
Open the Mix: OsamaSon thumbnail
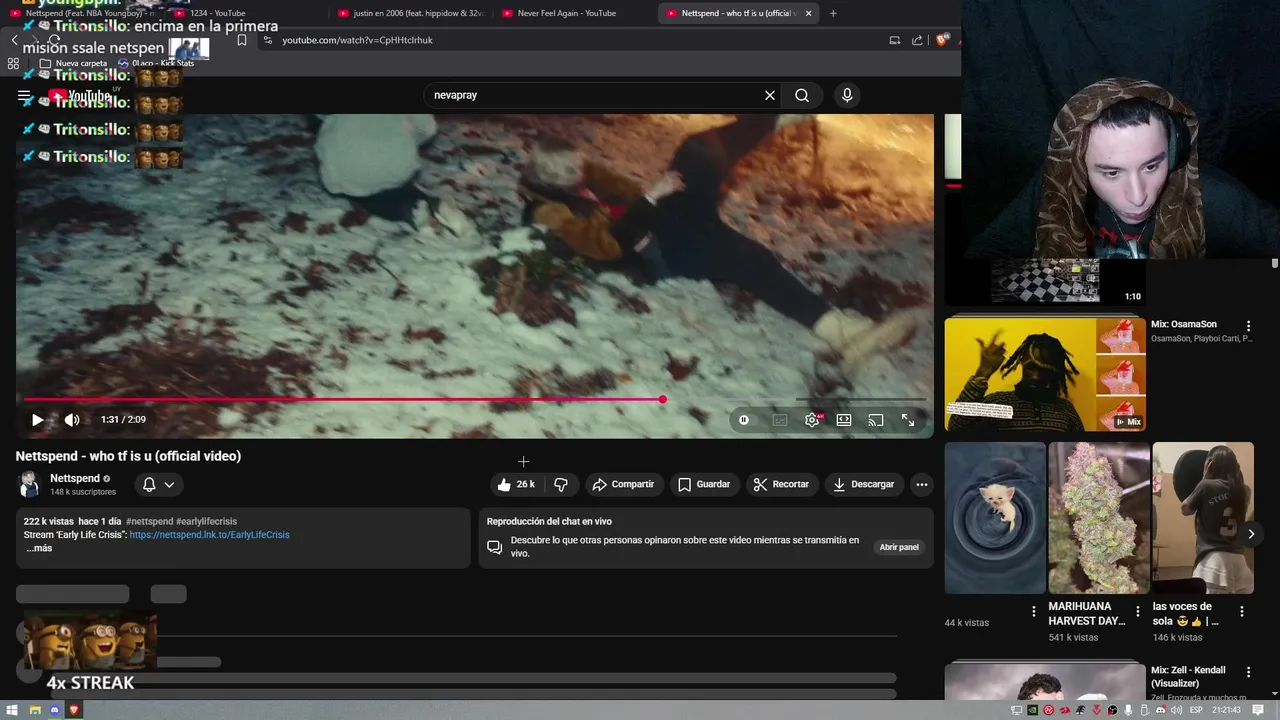[1045, 374]
